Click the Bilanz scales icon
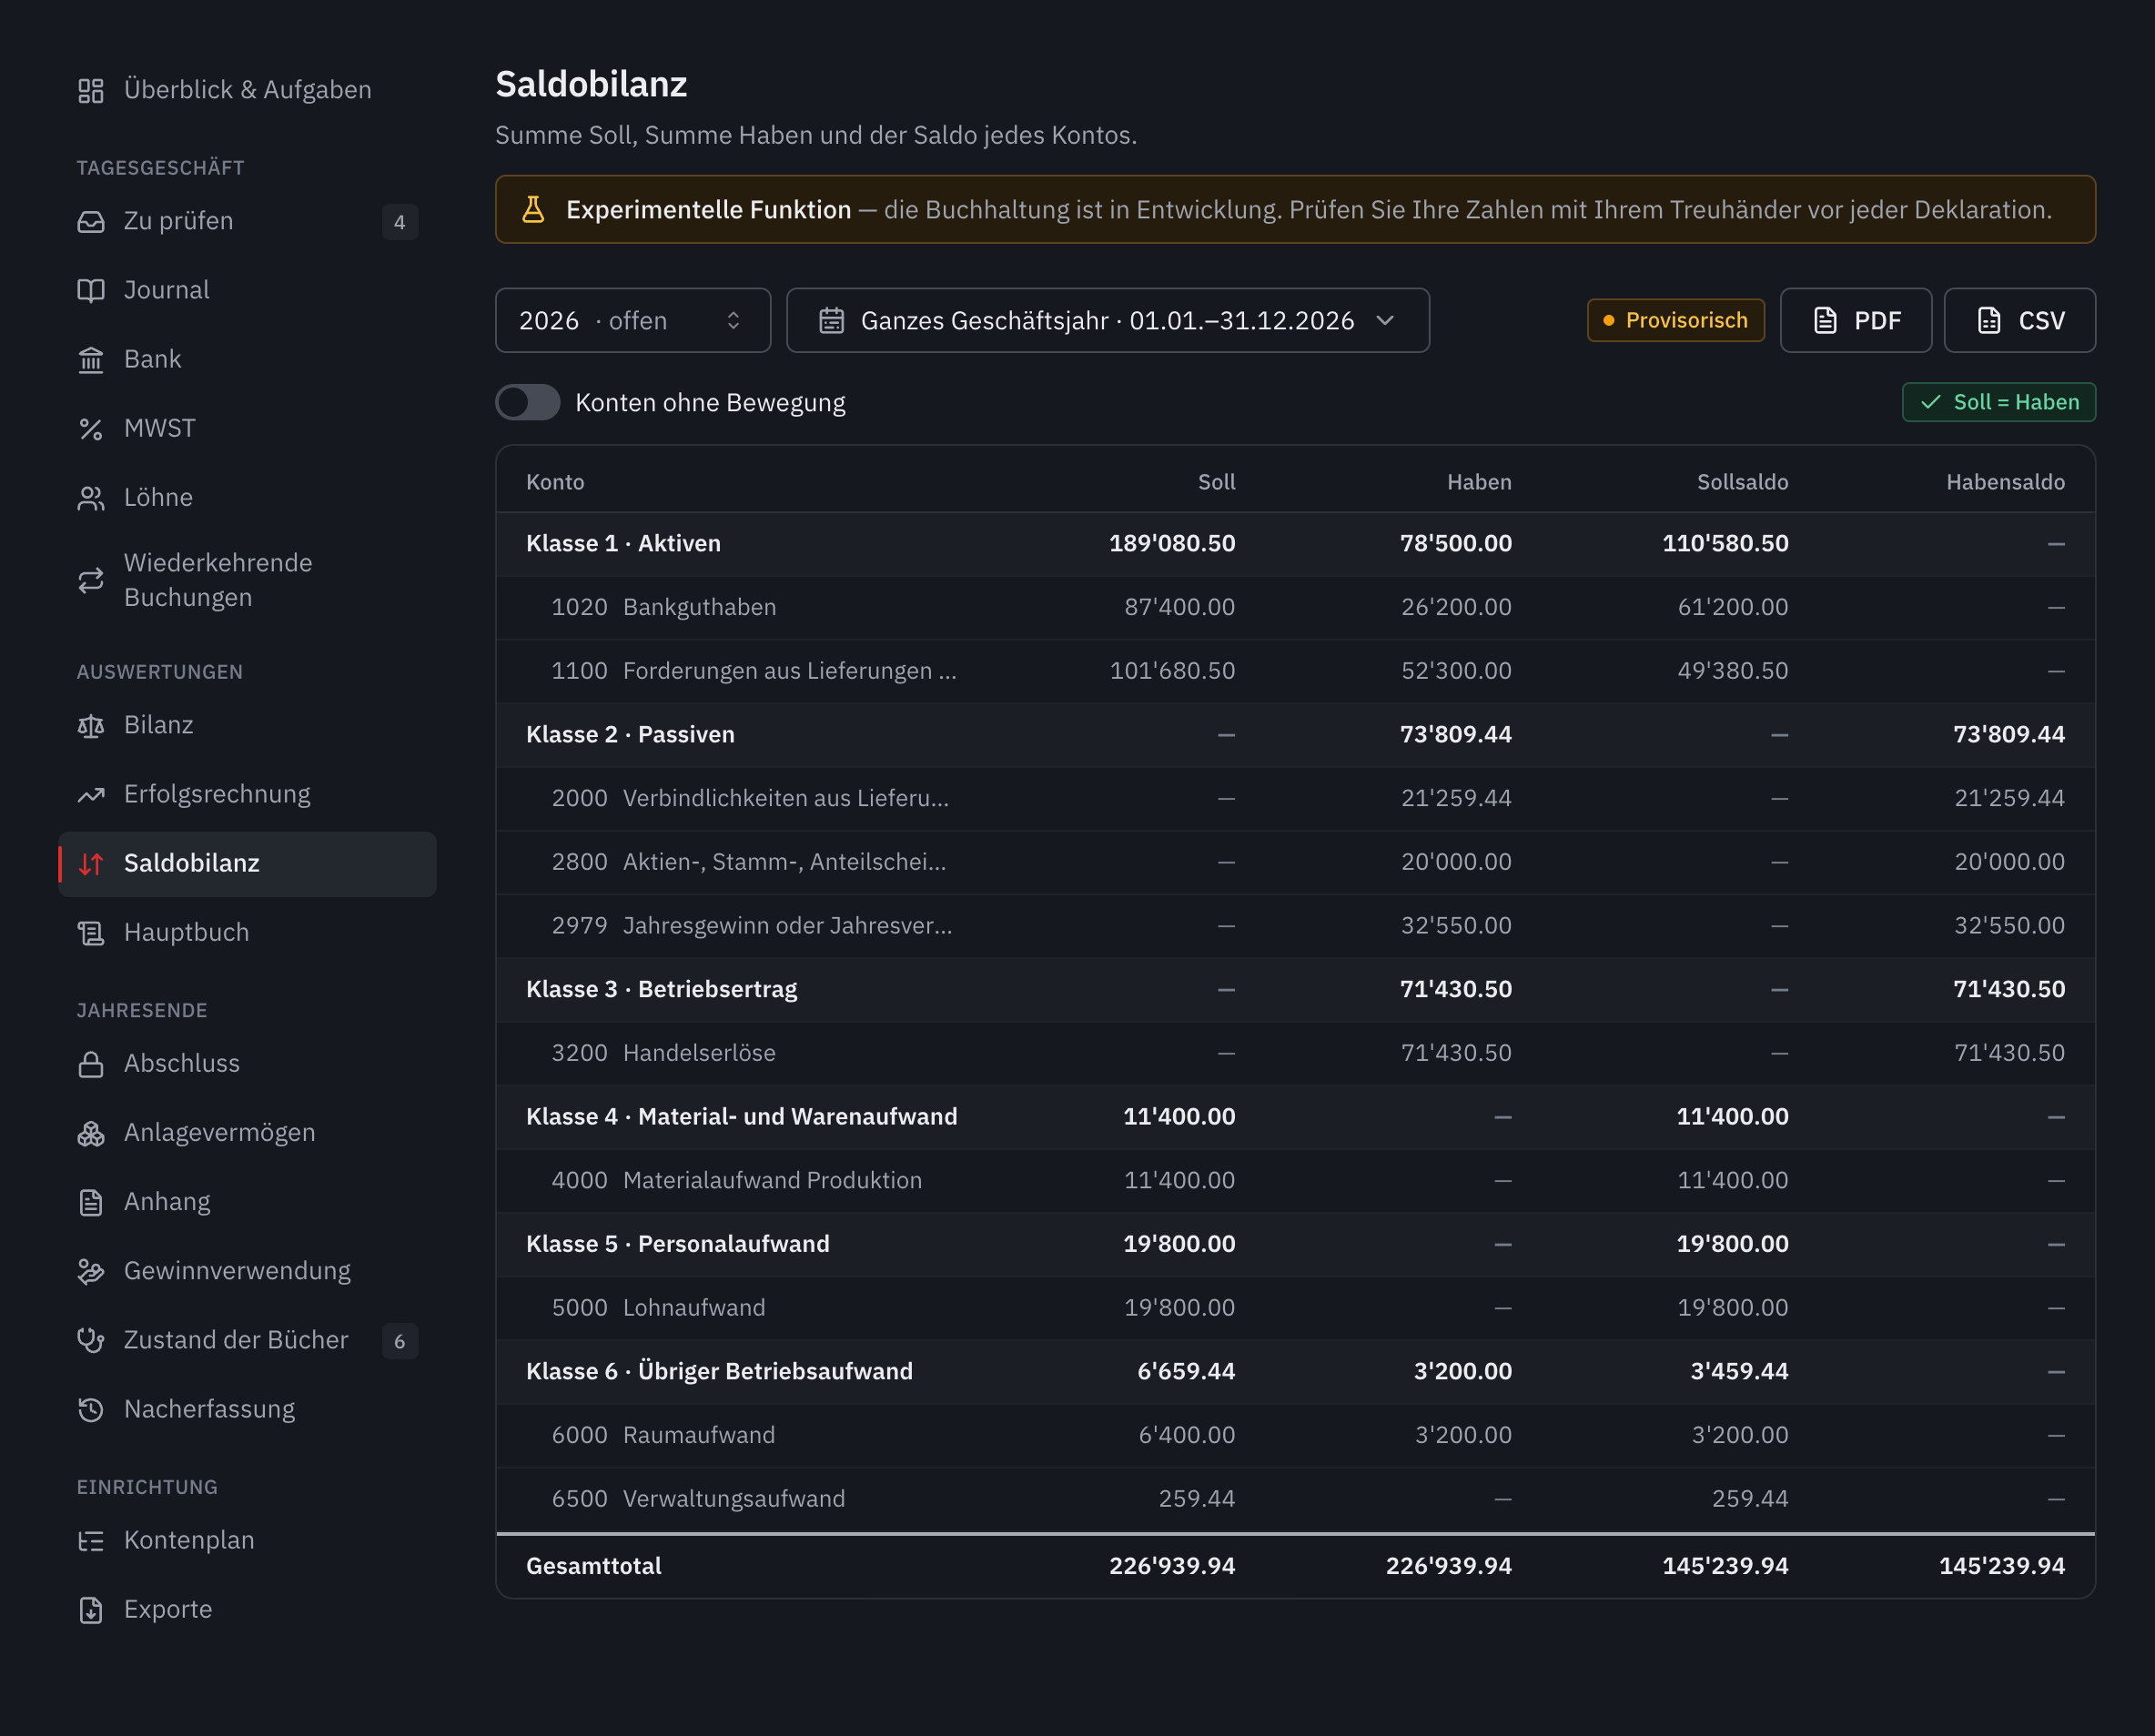This screenshot has width=2155, height=1736. (x=91, y=726)
